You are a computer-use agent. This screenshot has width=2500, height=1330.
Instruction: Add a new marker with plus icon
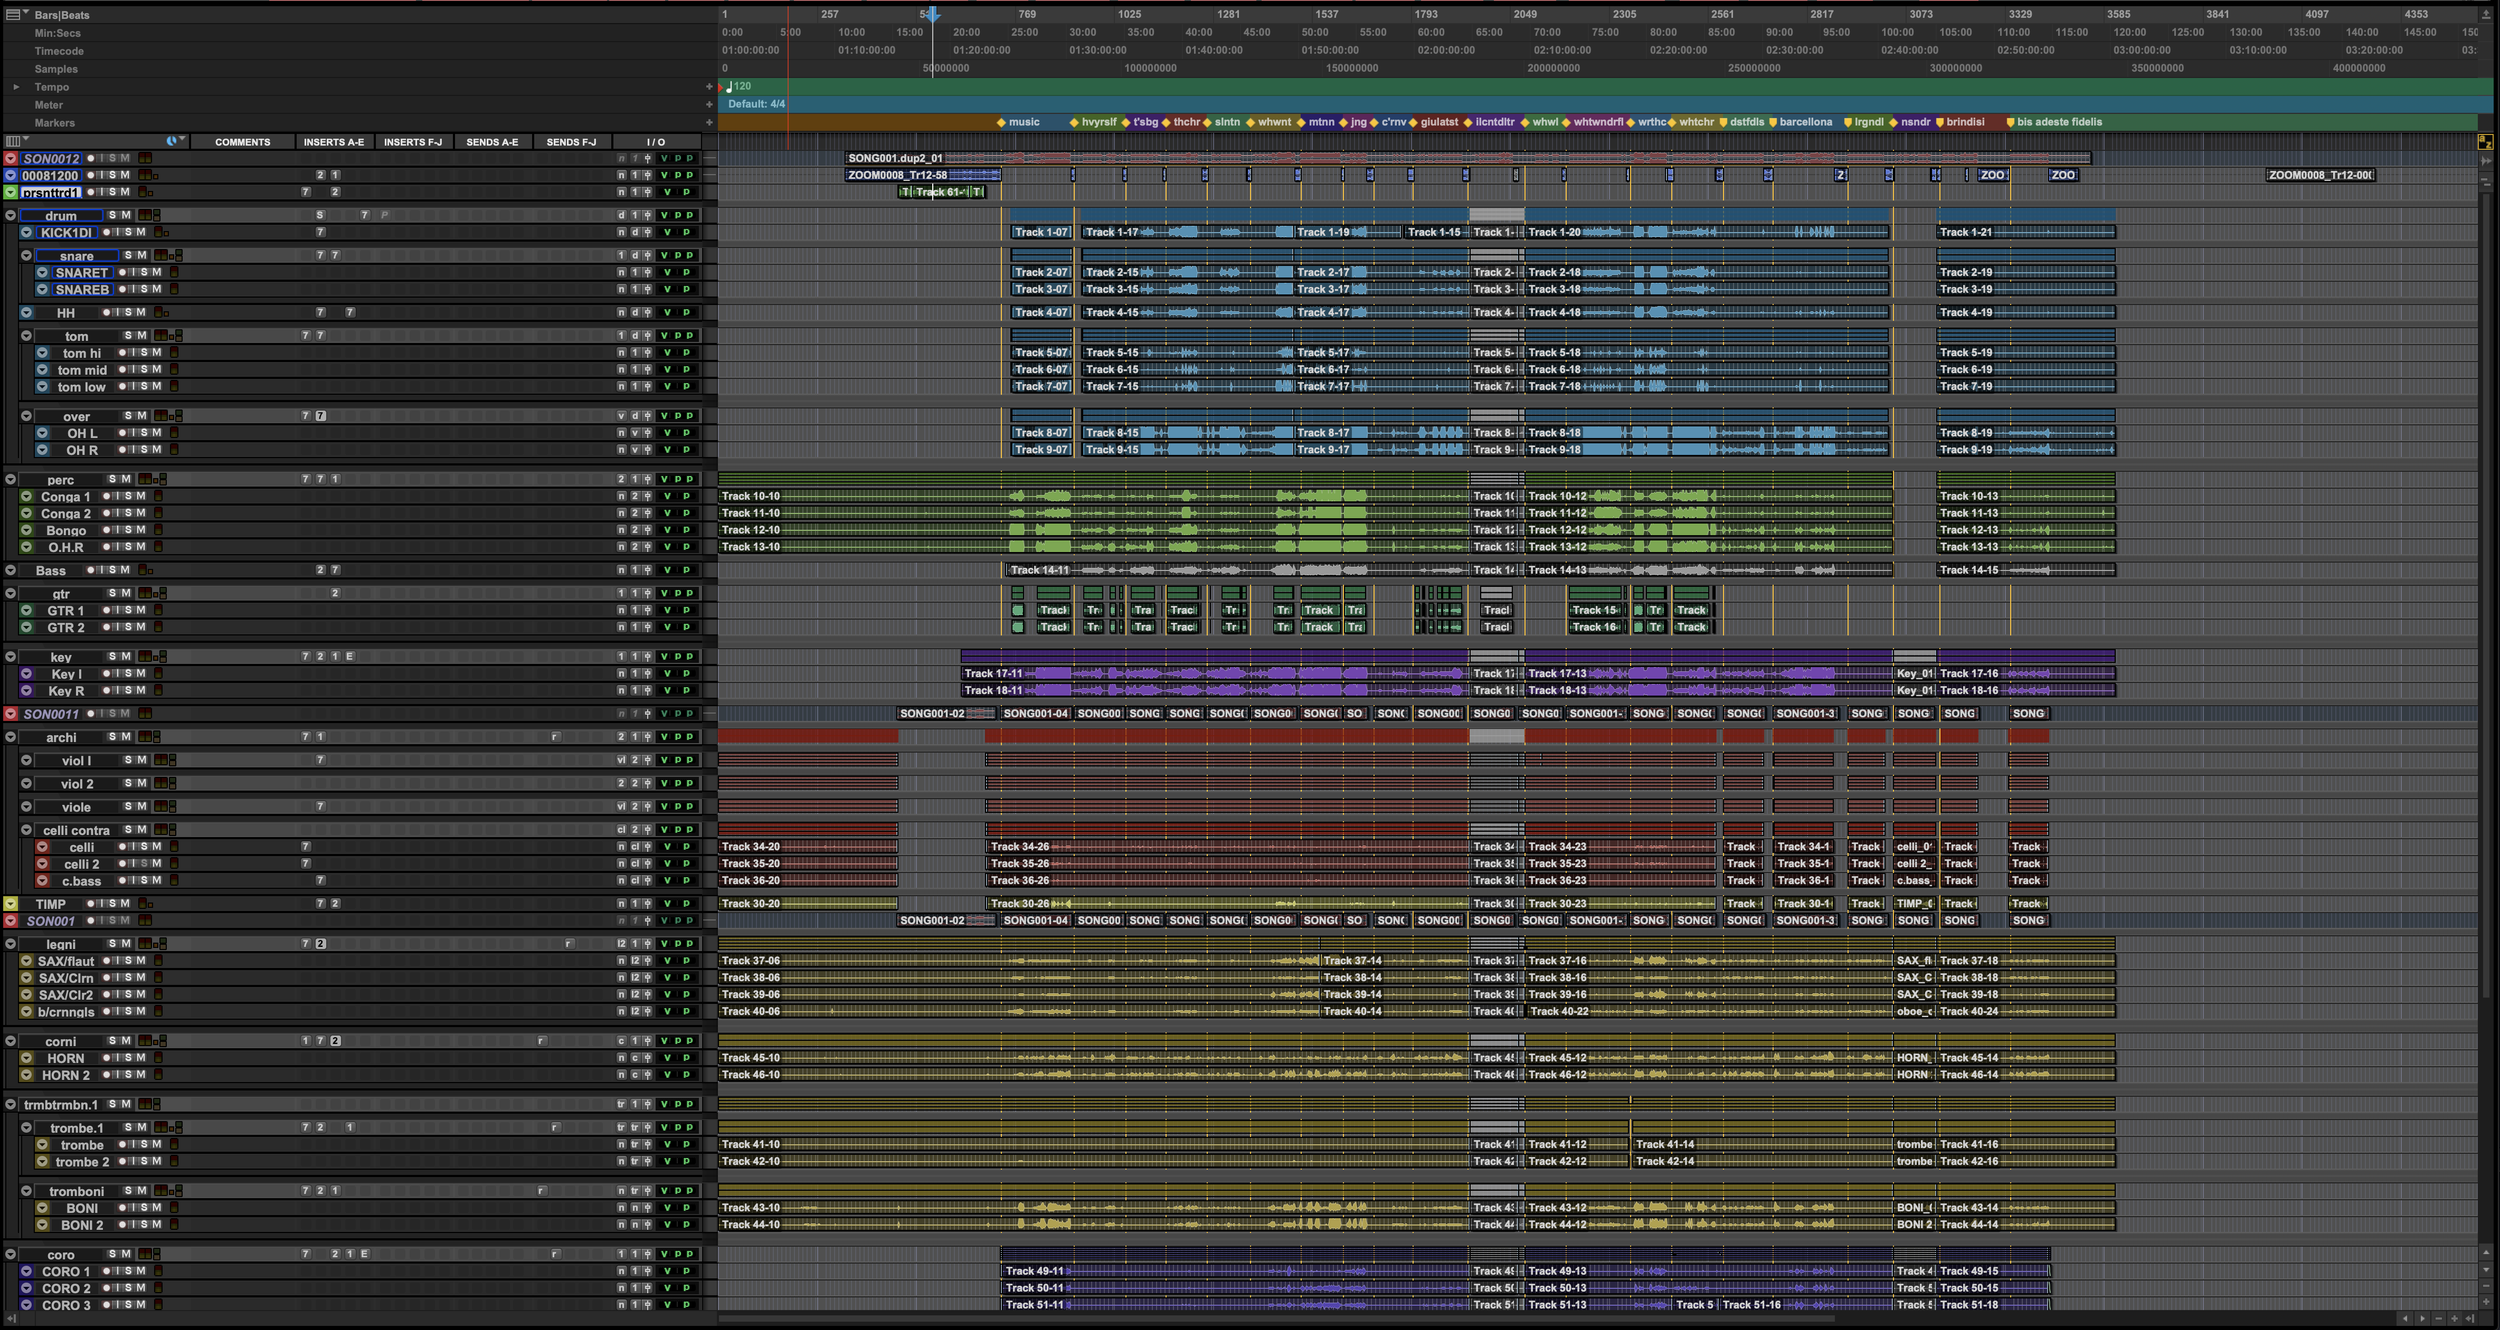coord(709,123)
